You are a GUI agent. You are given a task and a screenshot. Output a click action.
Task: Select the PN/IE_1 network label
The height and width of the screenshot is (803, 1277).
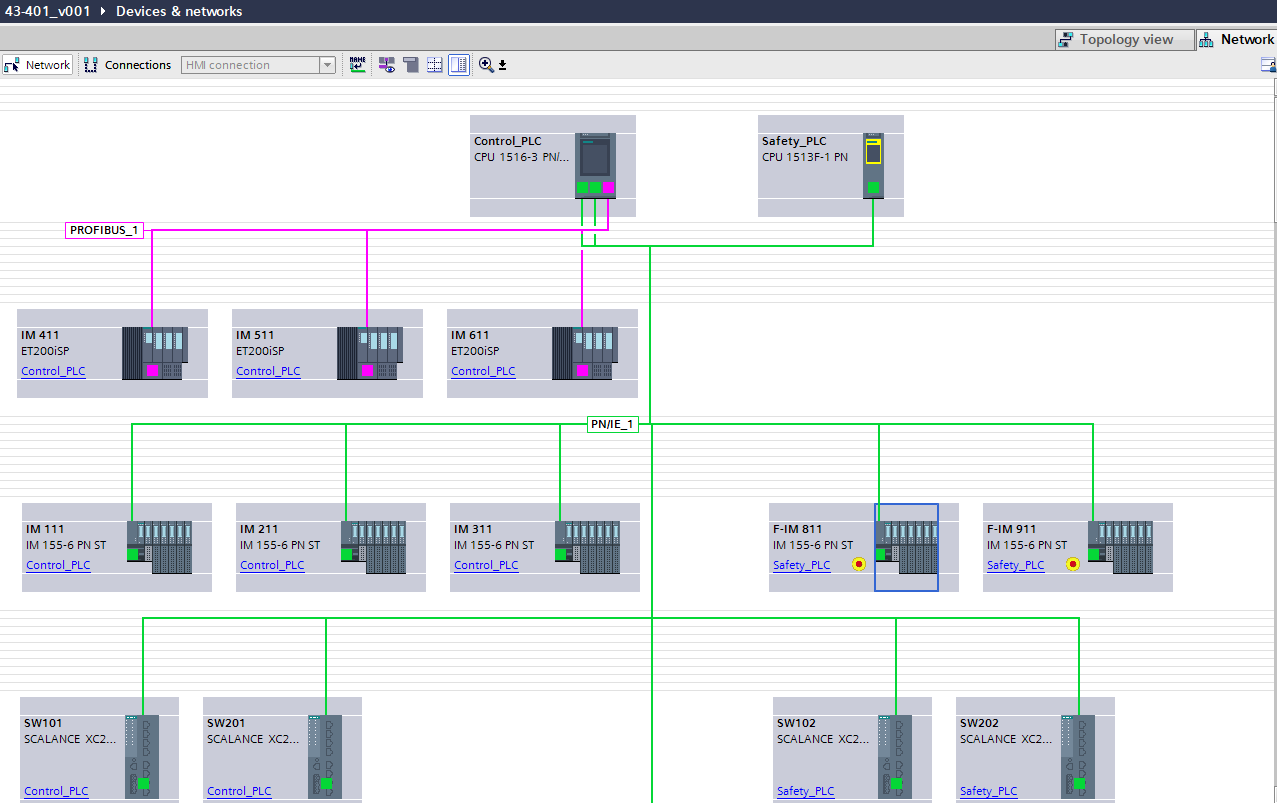612,424
